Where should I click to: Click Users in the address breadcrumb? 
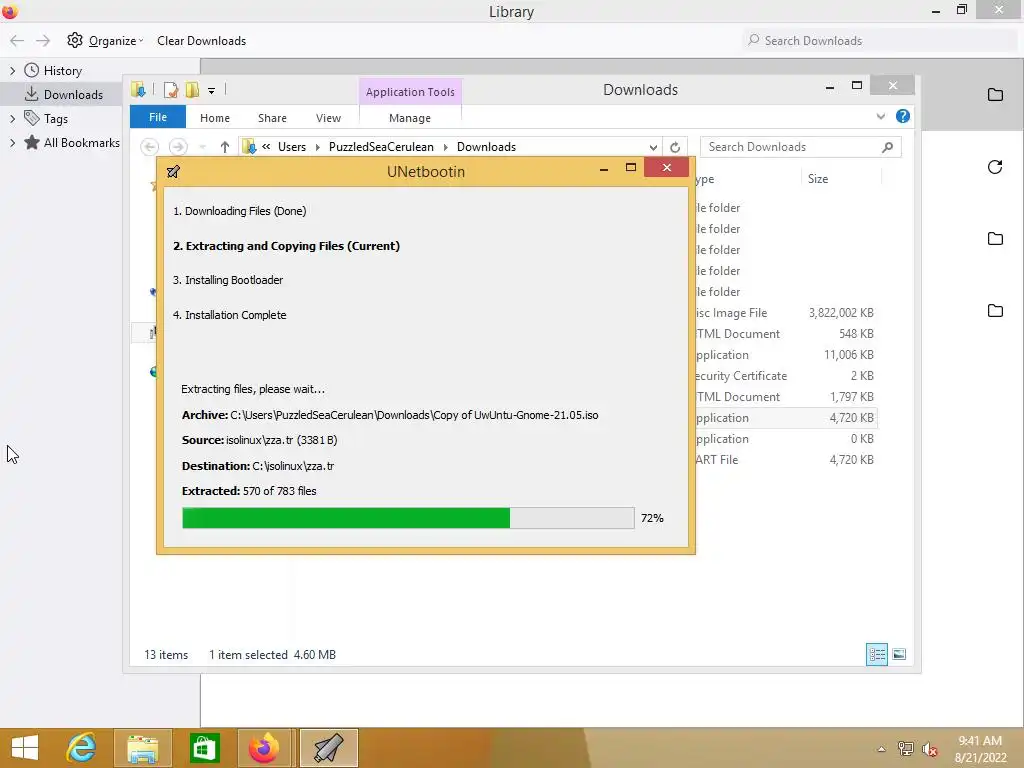pos(291,147)
